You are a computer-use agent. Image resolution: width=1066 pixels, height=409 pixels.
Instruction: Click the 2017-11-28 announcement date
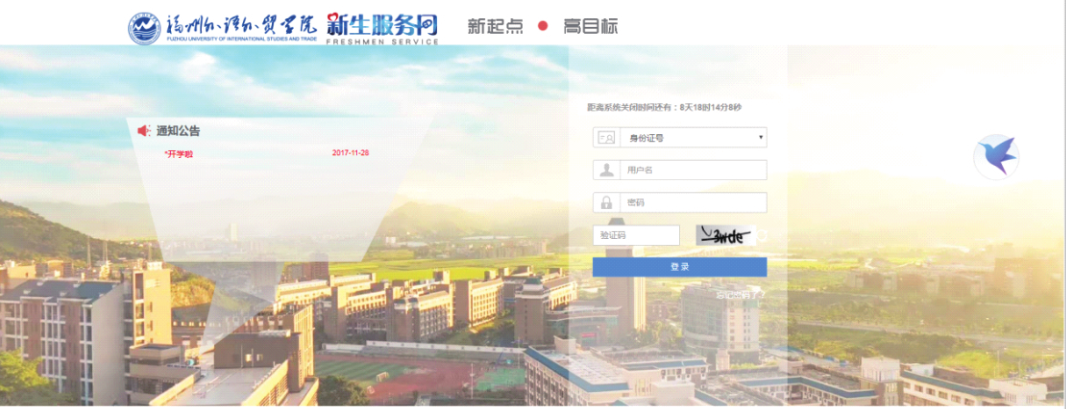(x=350, y=153)
